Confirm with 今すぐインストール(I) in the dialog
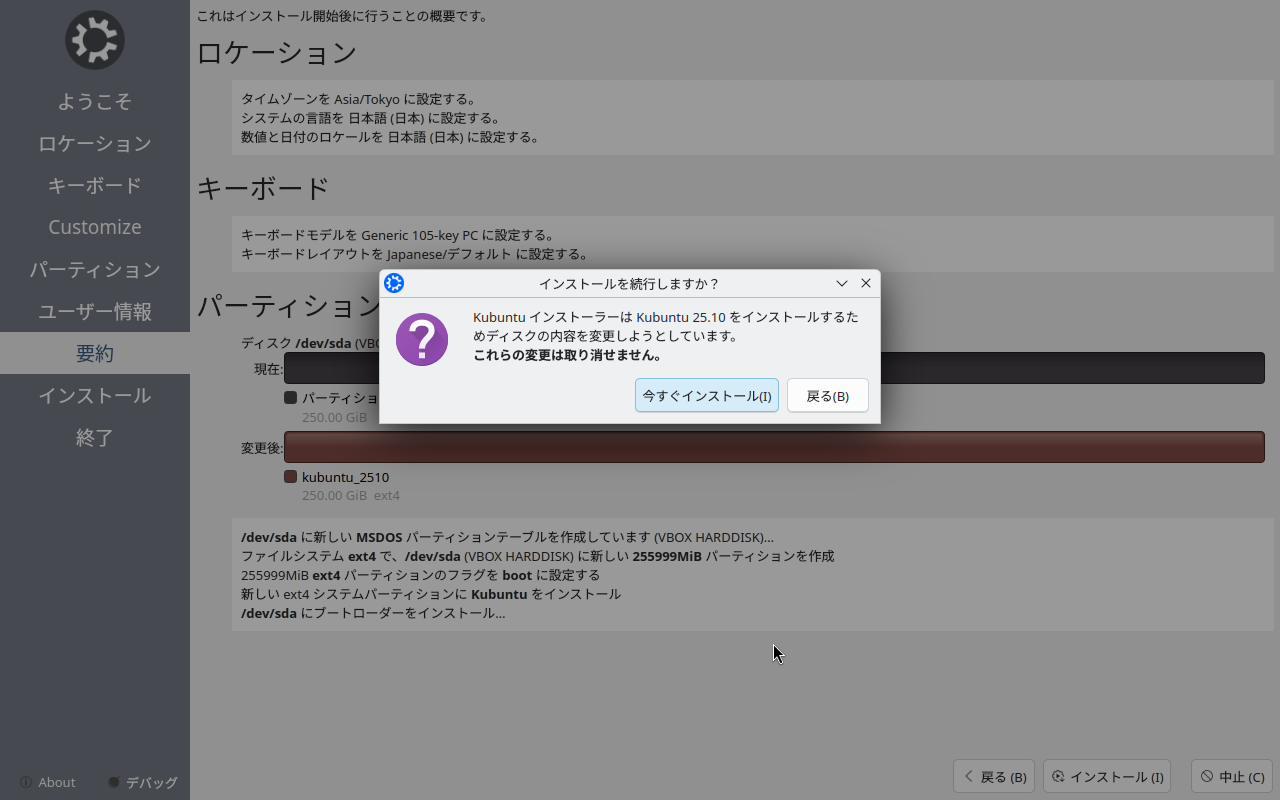 pos(707,395)
